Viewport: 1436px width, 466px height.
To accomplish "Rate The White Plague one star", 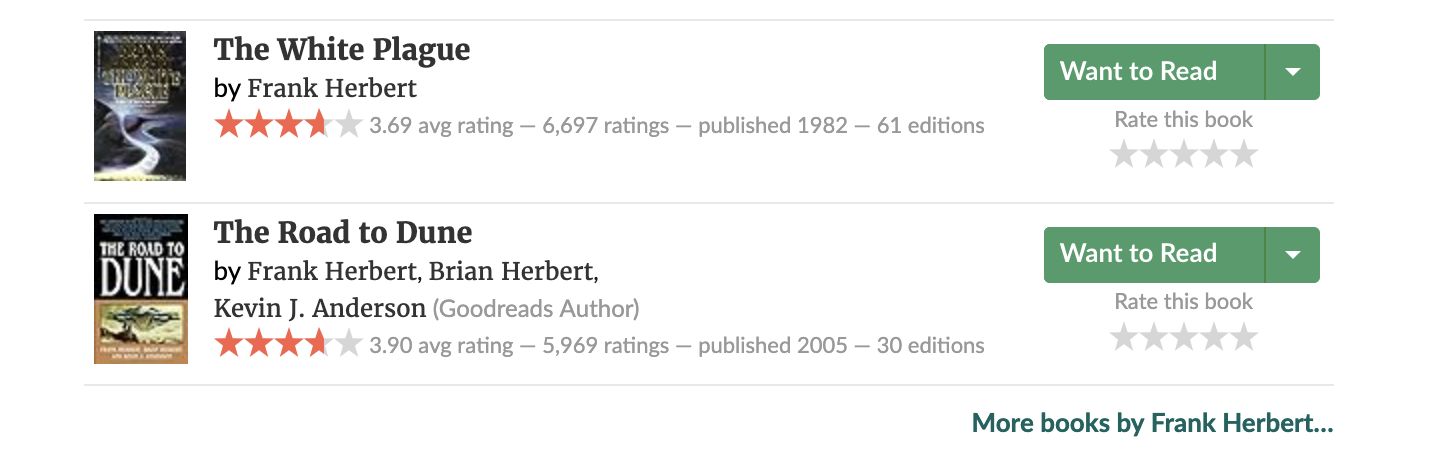I will pos(1125,155).
